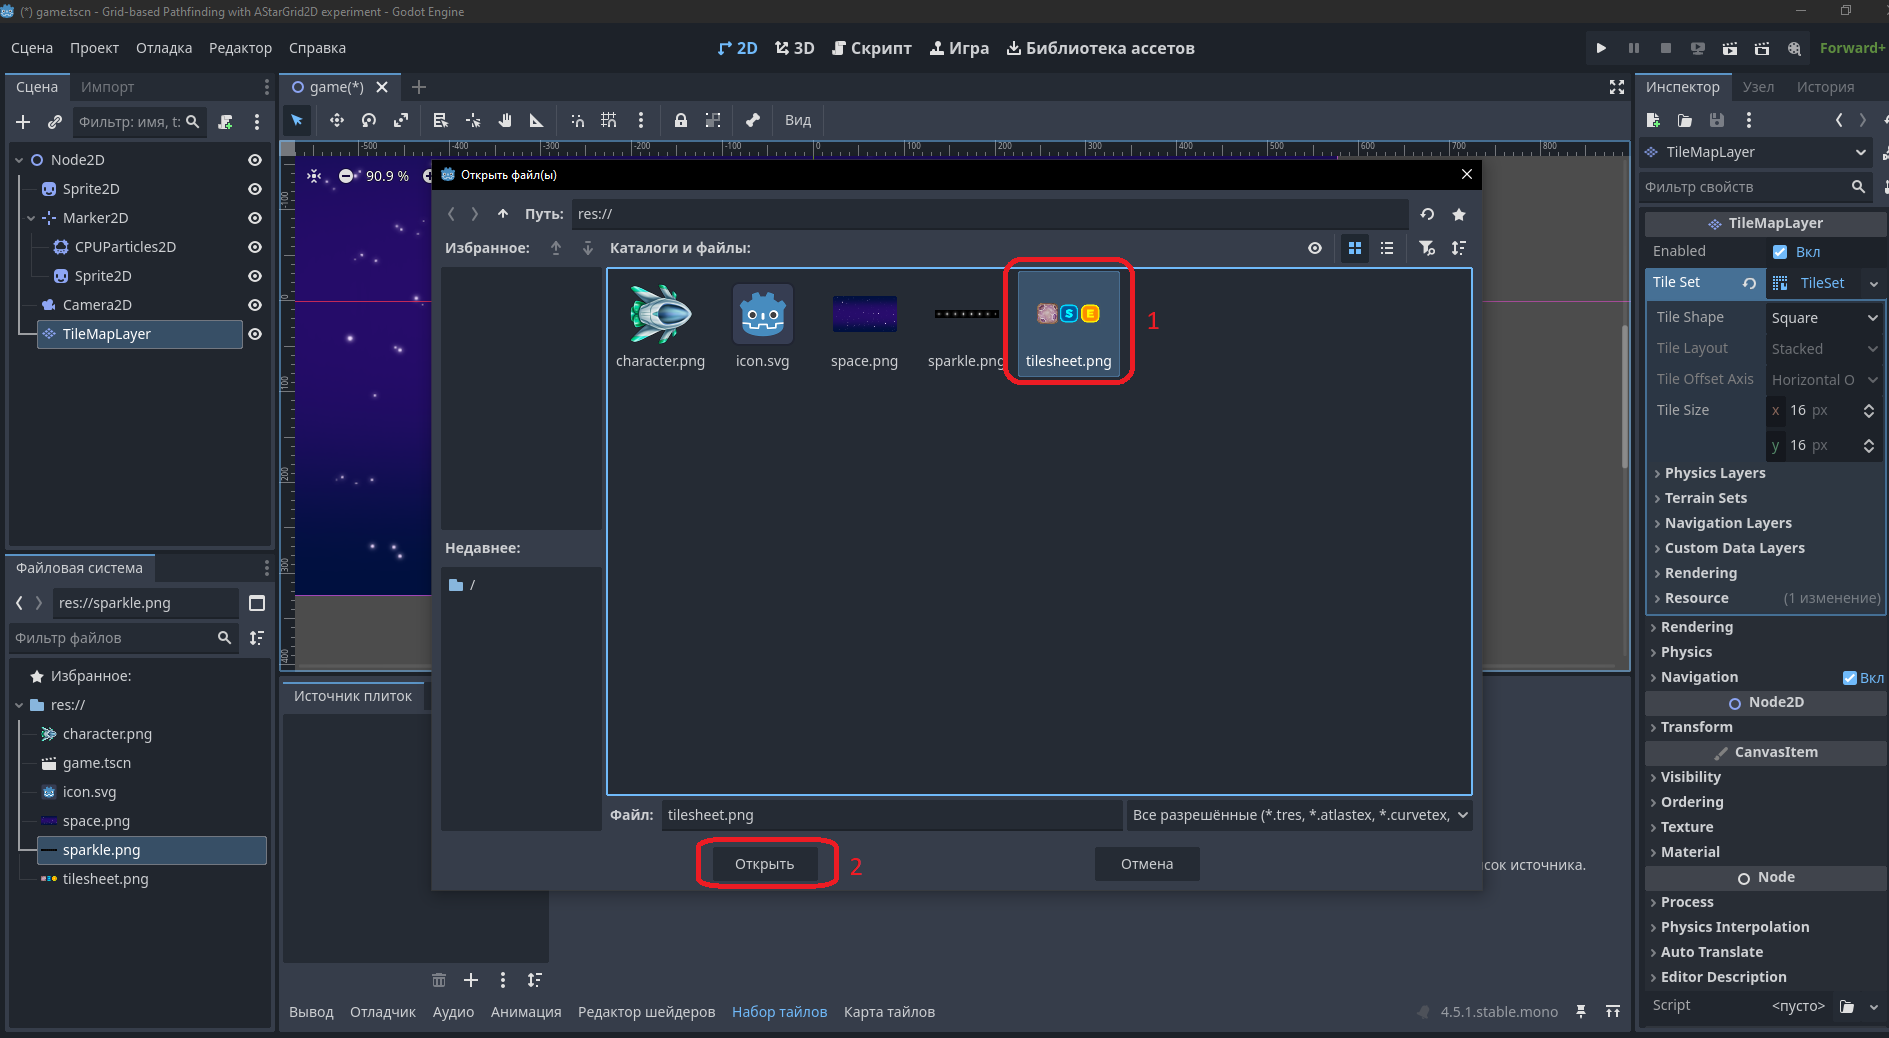Open the Вид menu button in viewport toolbar
The width and height of the screenshot is (1889, 1038).
[x=798, y=120]
